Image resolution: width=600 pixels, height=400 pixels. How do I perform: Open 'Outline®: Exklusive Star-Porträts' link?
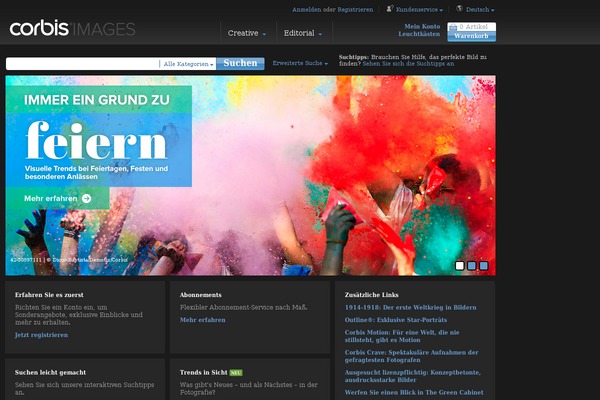[396, 320]
